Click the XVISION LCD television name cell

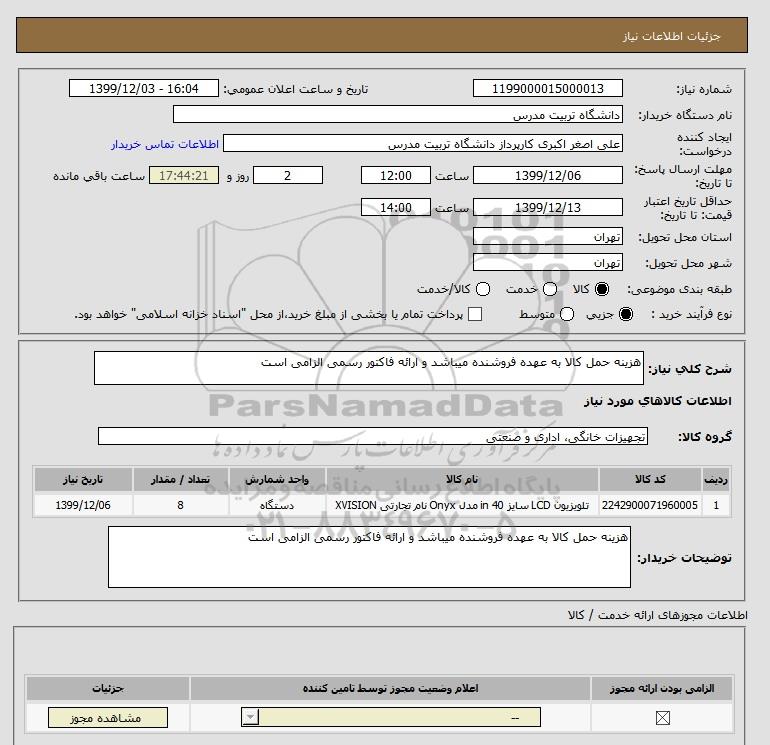[462, 505]
